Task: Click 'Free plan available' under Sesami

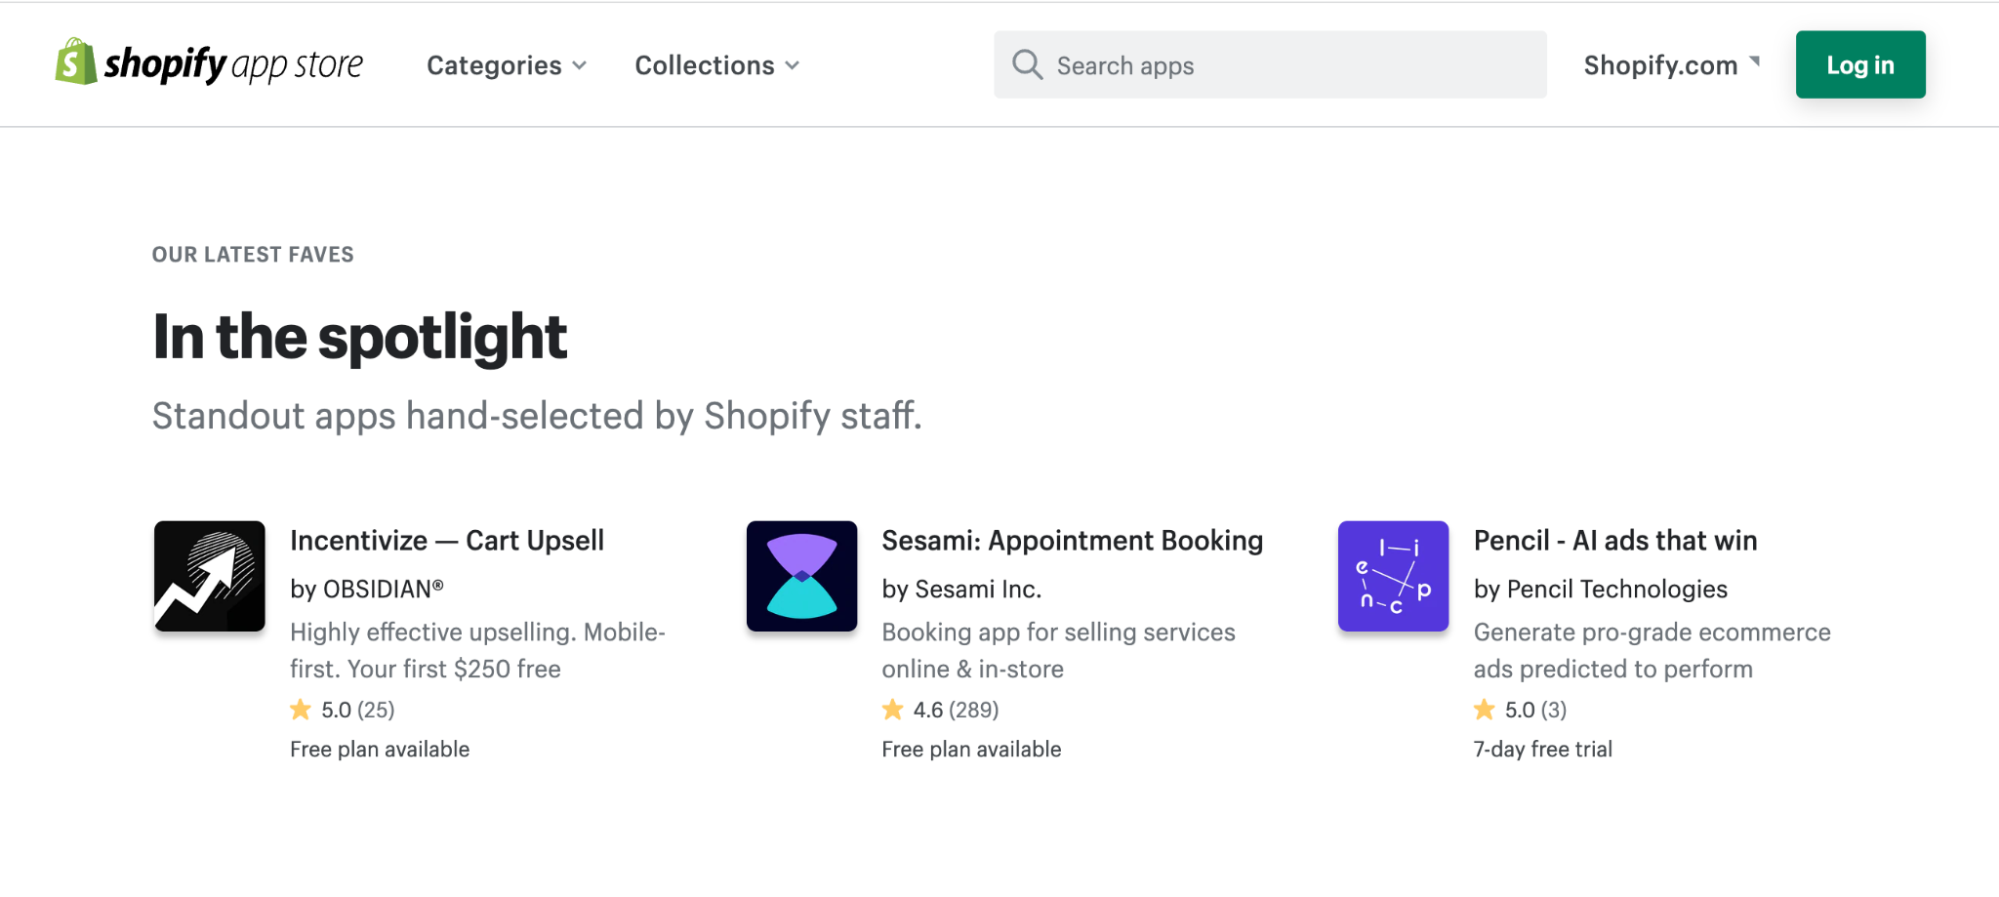Action: pyautogui.click(x=971, y=749)
